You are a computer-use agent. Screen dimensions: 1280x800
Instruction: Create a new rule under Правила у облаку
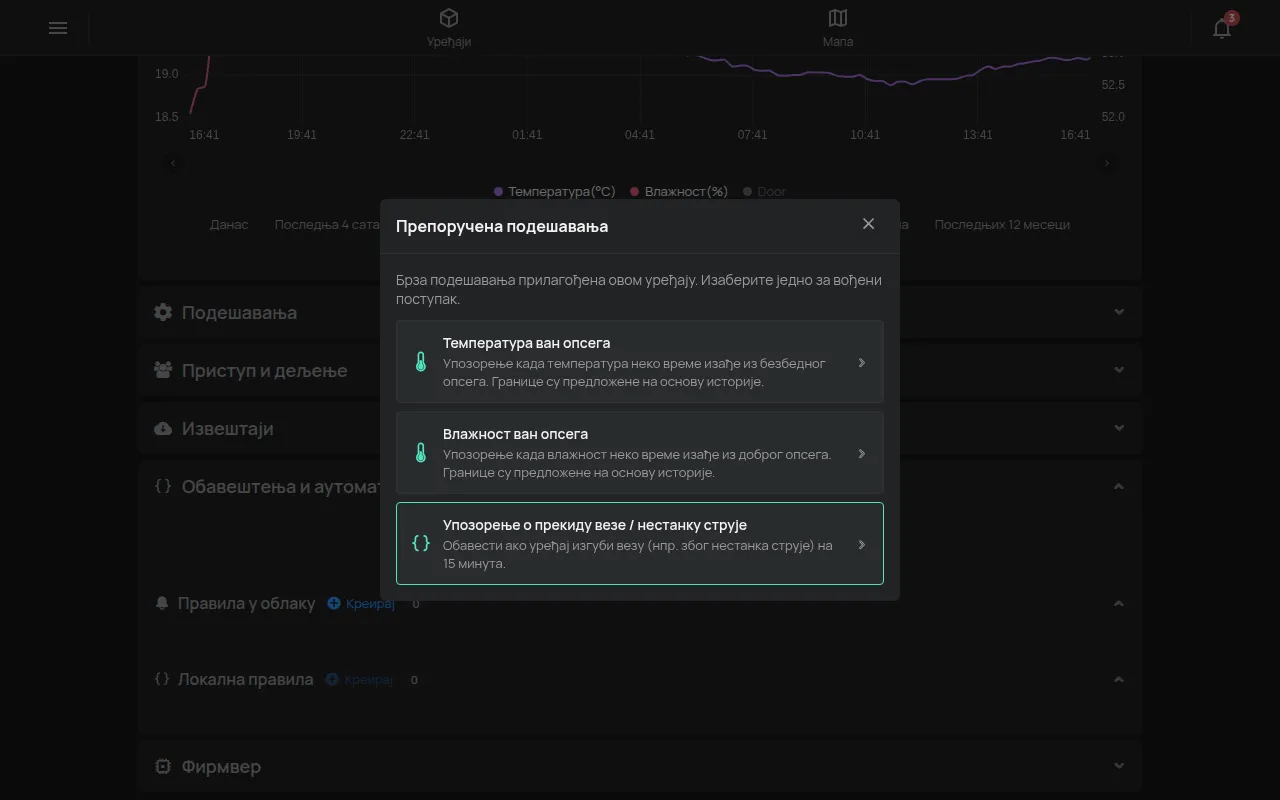click(x=361, y=603)
